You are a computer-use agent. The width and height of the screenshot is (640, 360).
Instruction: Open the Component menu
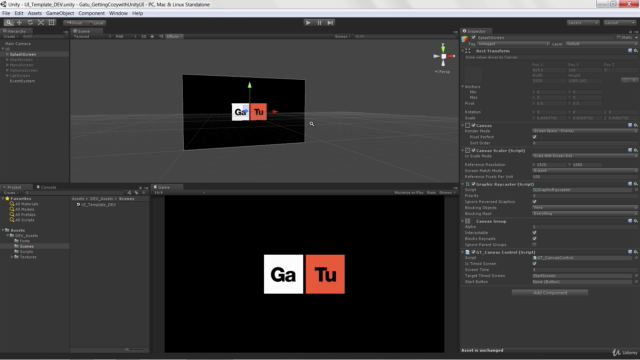[91, 13]
